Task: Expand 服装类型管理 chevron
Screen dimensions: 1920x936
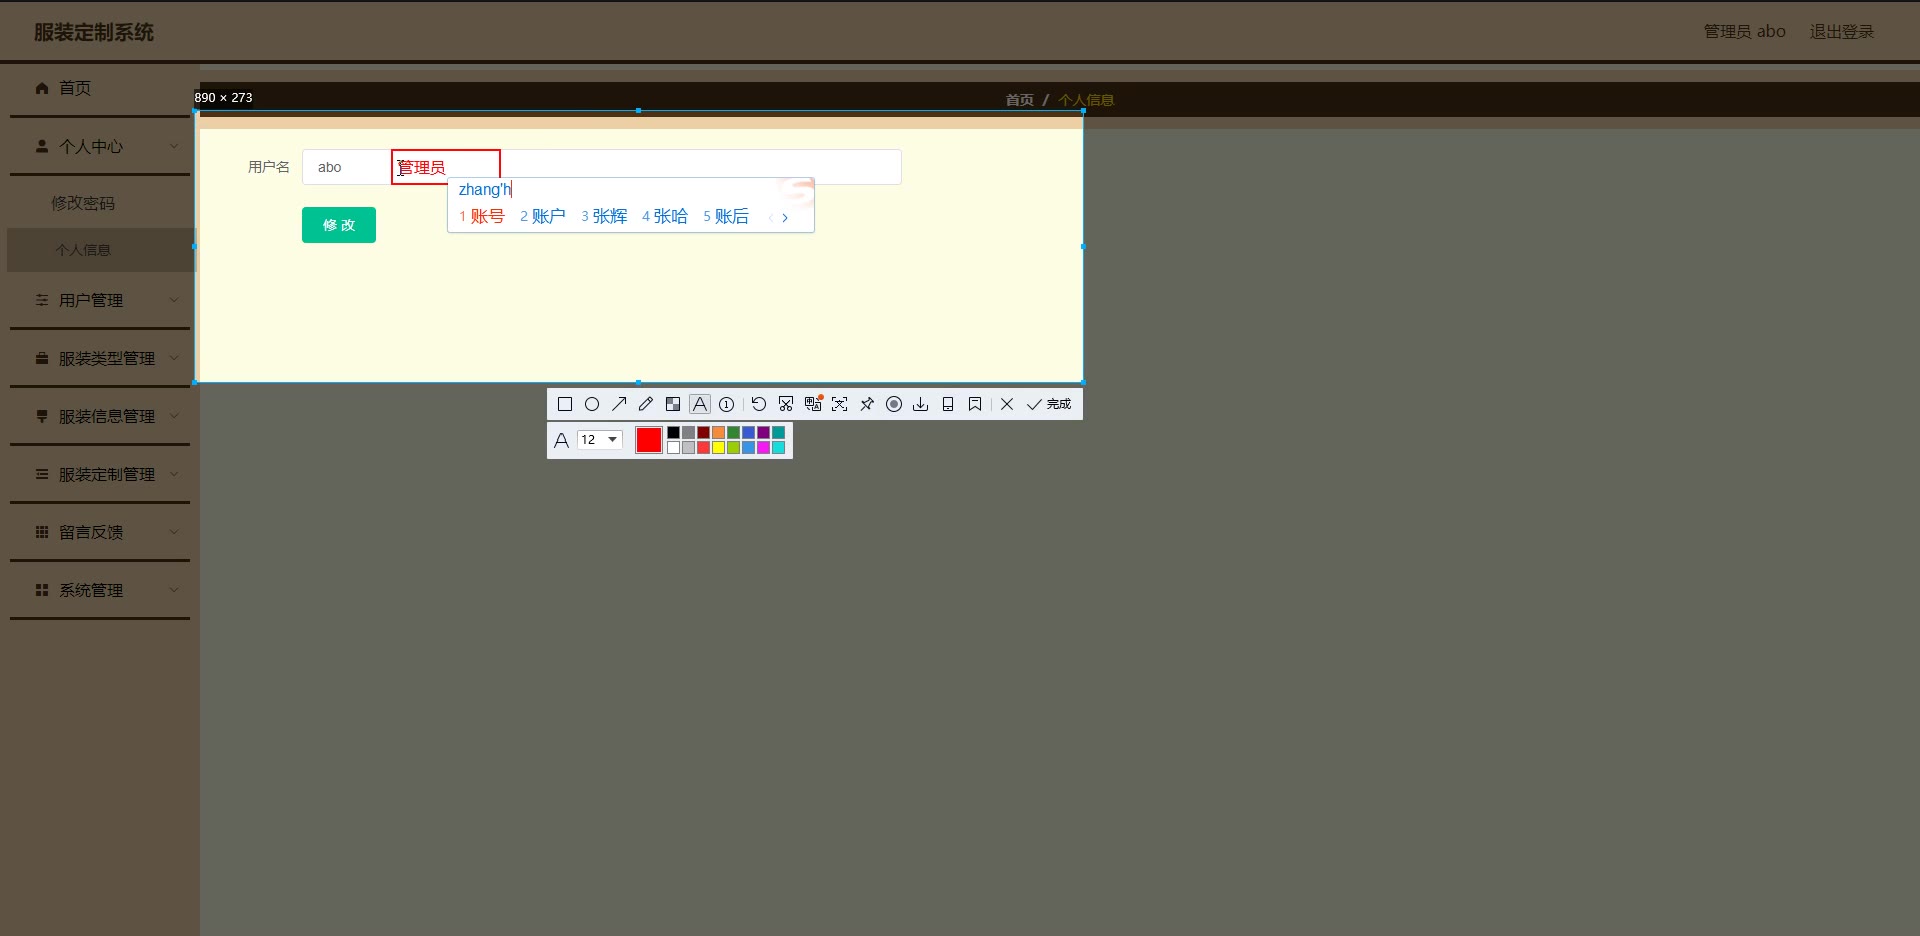Action: 174,358
